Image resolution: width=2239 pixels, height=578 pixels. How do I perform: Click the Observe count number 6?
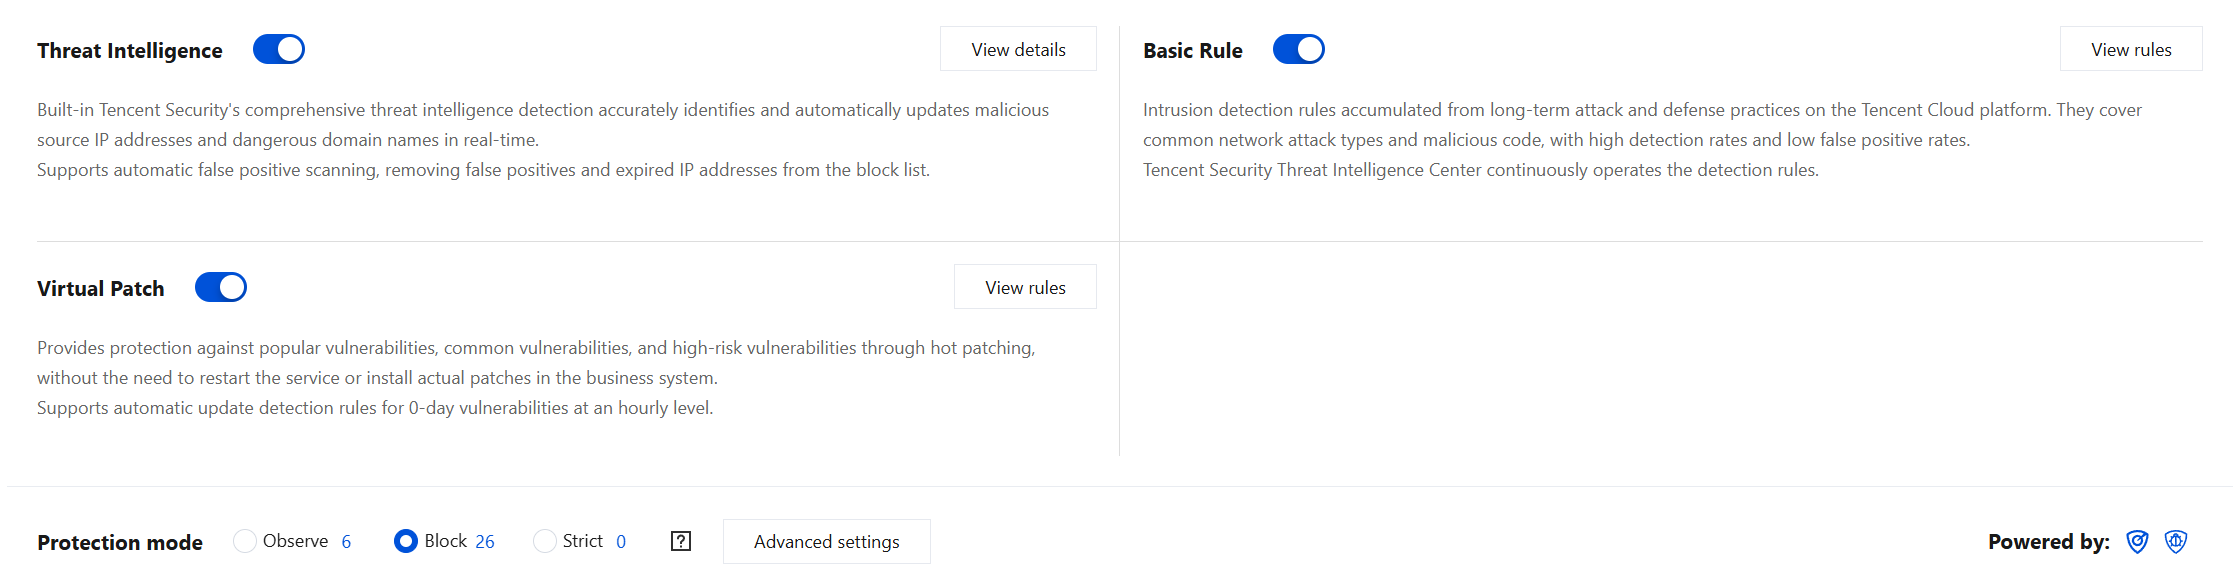click(346, 541)
